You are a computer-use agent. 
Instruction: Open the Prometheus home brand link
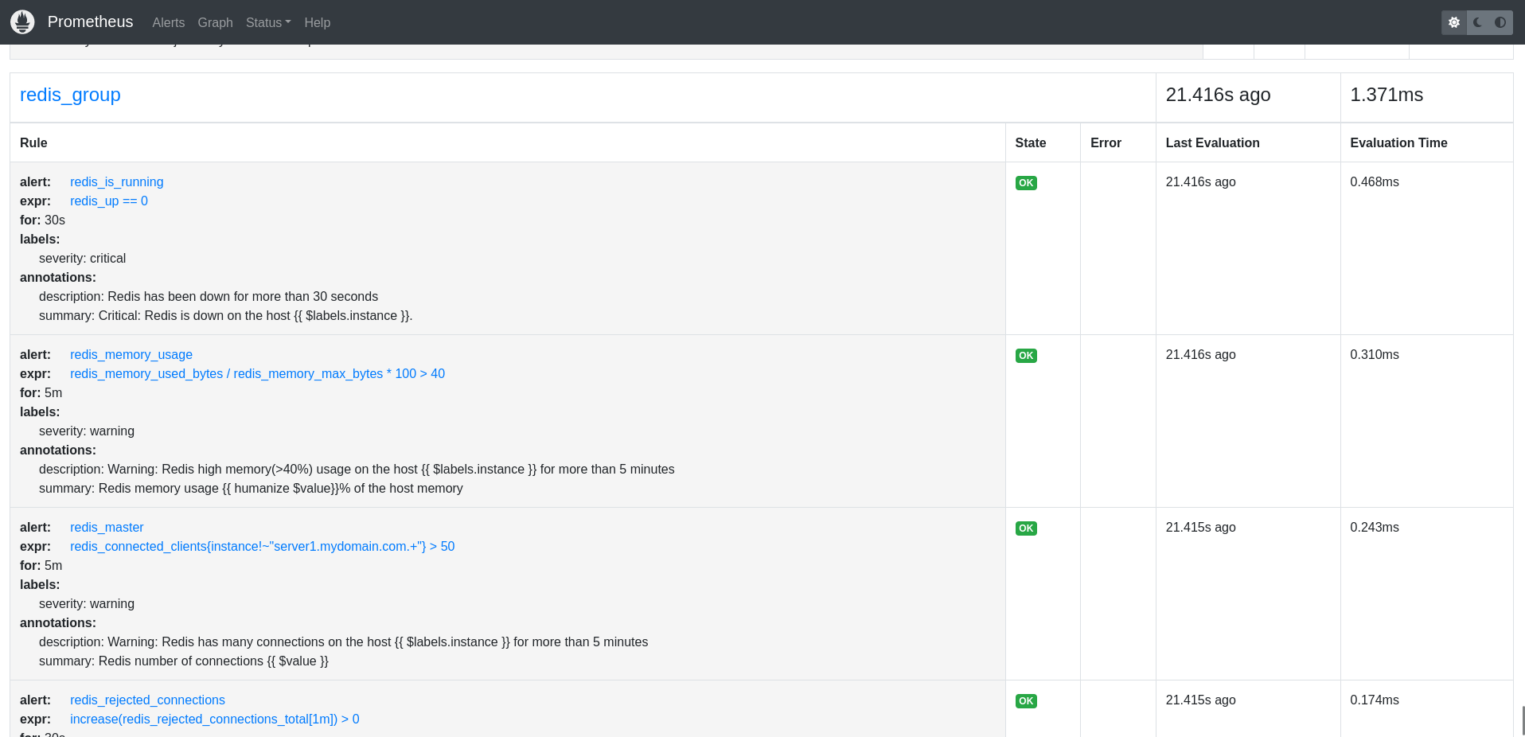pyautogui.click(x=90, y=22)
